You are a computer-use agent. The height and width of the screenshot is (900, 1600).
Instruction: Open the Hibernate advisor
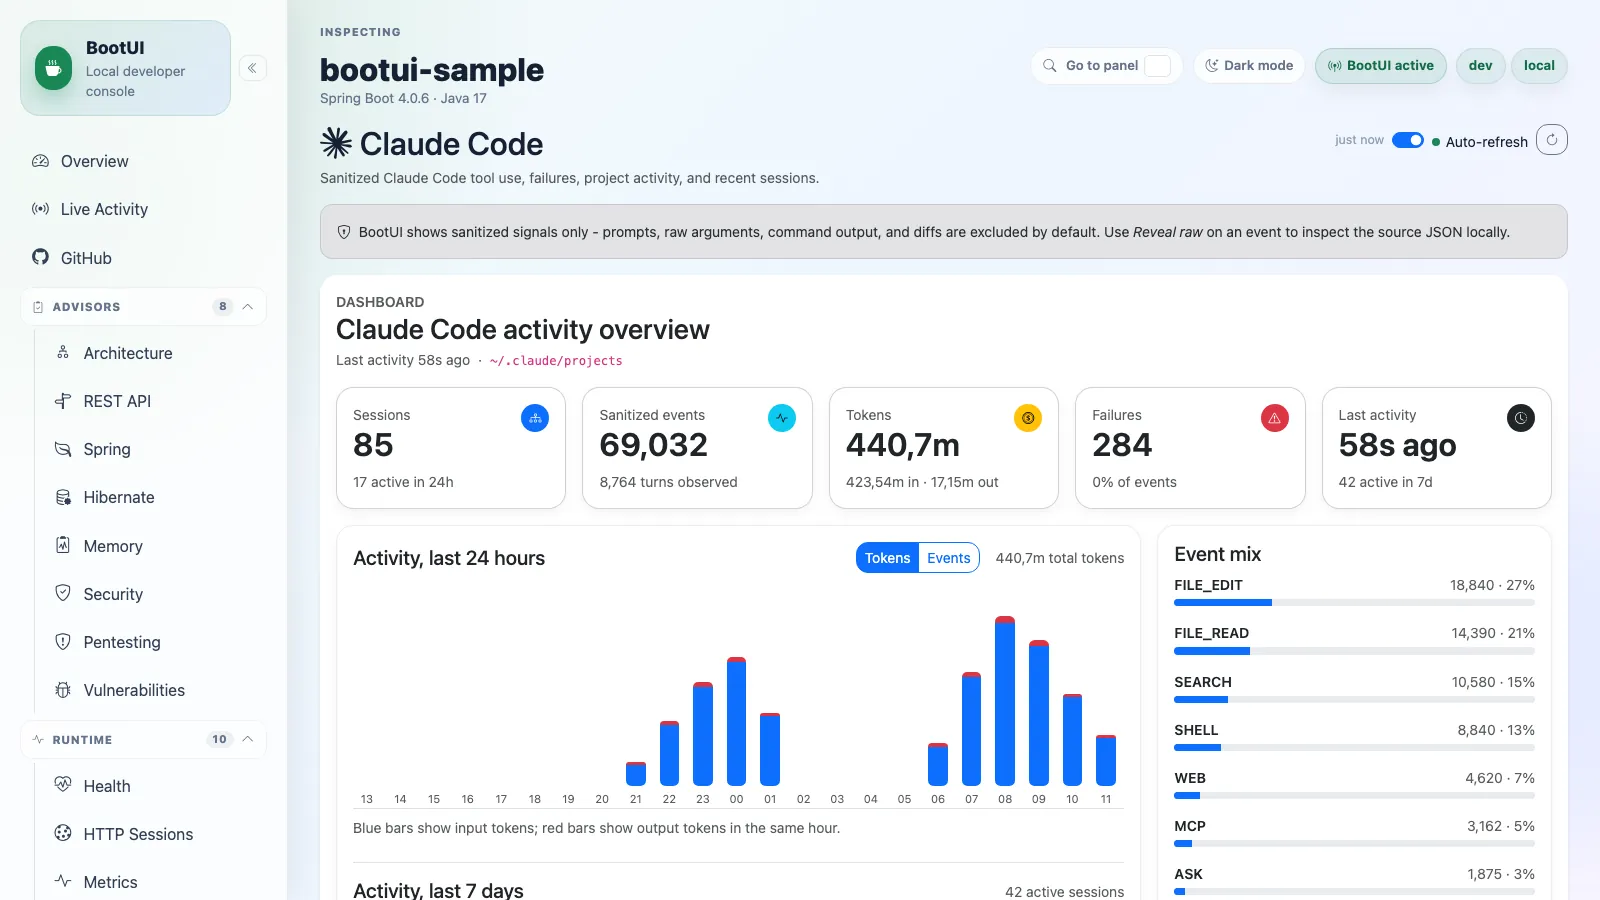tap(155, 497)
